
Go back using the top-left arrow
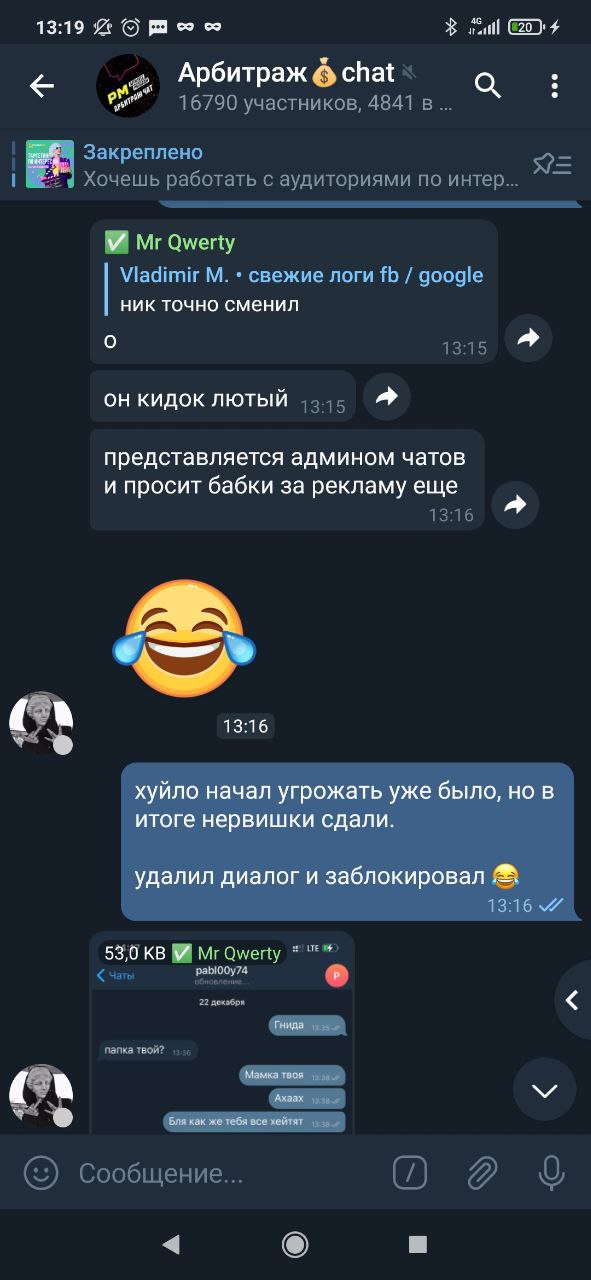[42, 87]
